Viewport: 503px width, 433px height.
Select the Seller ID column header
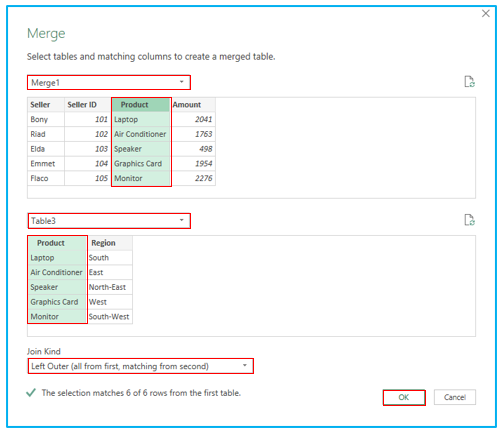[88, 105]
